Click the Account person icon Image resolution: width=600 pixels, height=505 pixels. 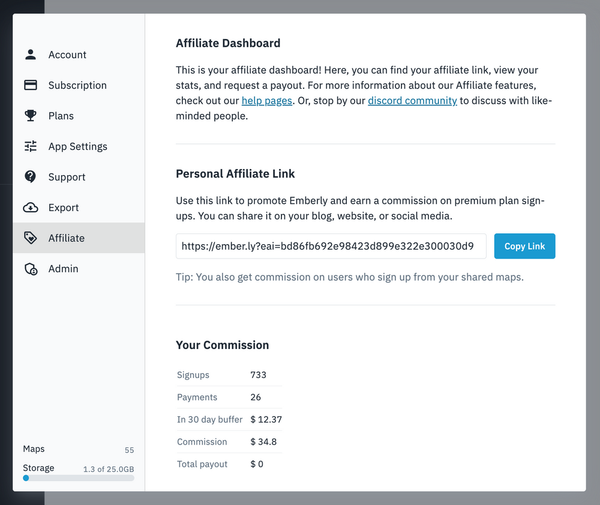tap(30, 55)
